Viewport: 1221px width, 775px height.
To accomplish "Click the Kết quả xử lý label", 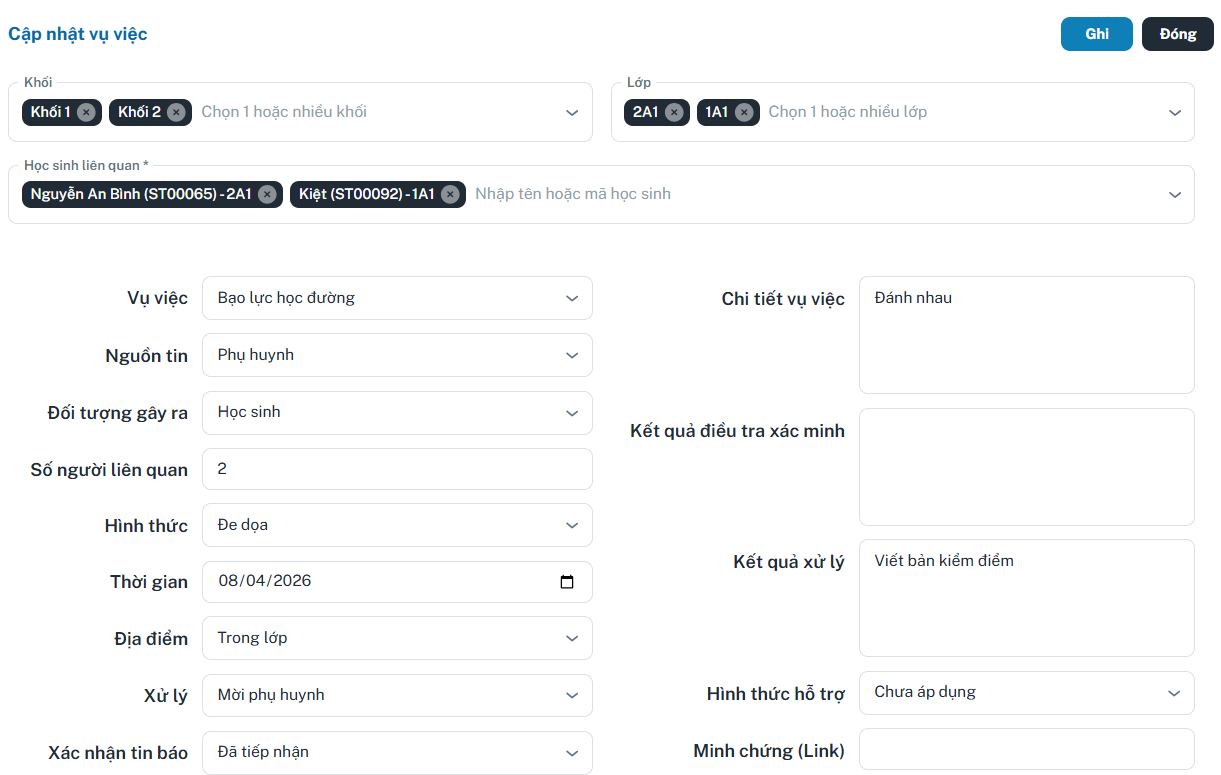I will pos(789,562).
